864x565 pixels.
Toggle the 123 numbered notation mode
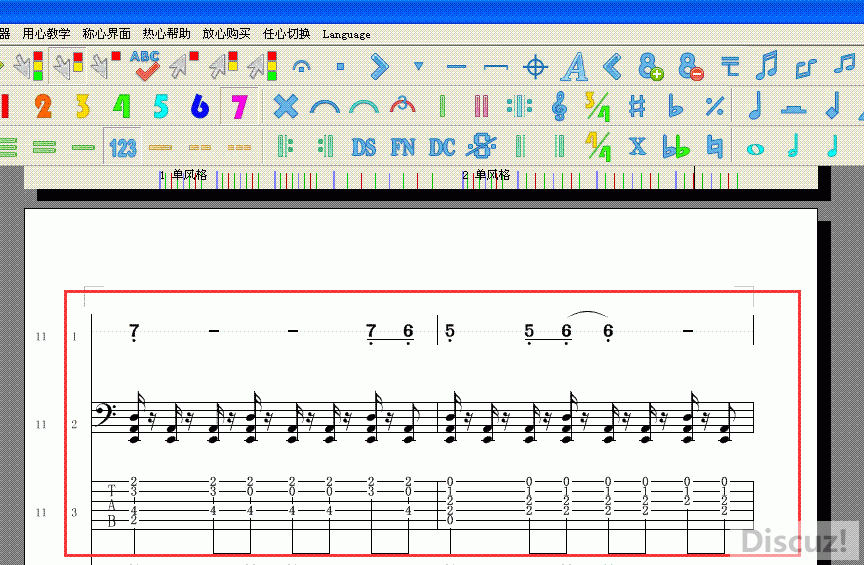tap(123, 148)
